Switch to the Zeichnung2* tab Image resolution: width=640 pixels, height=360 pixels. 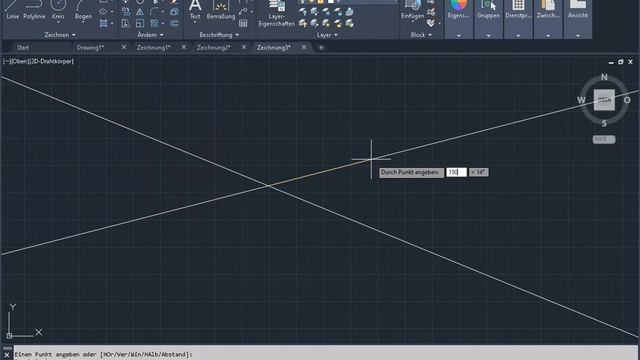(x=213, y=47)
